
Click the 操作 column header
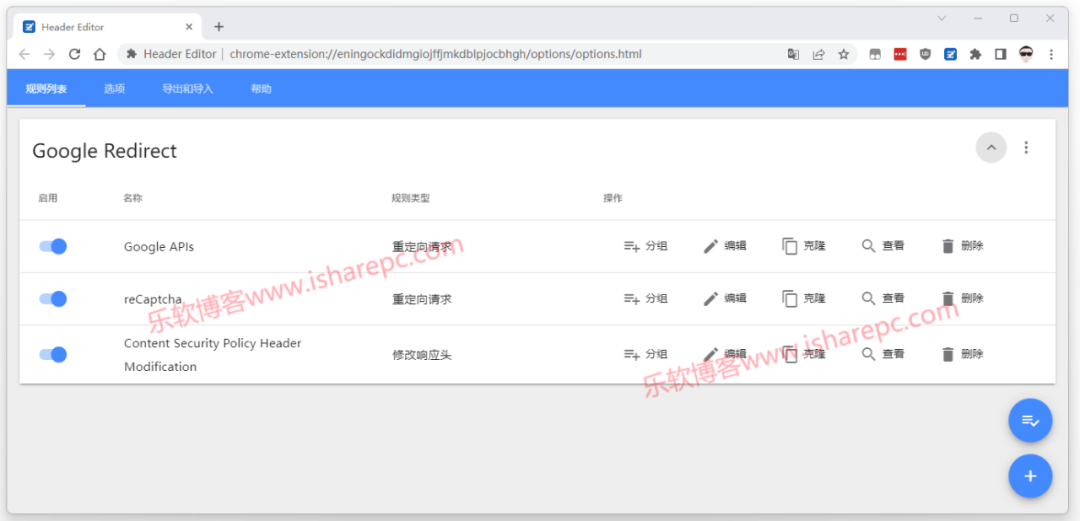coord(613,198)
